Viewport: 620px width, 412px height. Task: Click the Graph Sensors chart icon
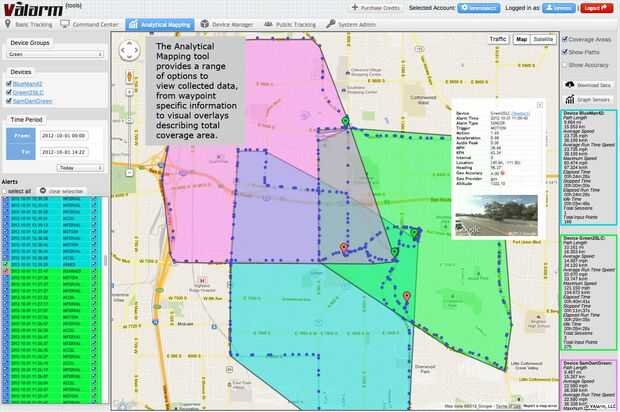570,99
